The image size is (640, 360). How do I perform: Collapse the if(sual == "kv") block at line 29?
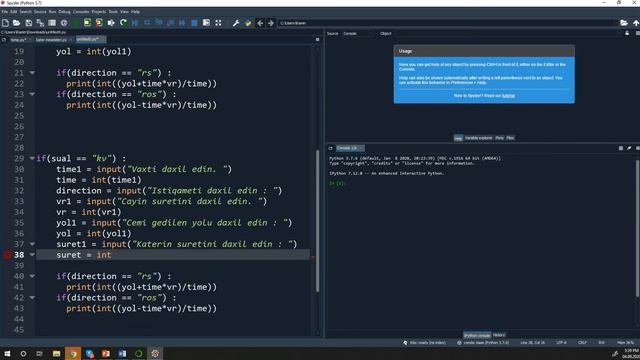pos(32,158)
